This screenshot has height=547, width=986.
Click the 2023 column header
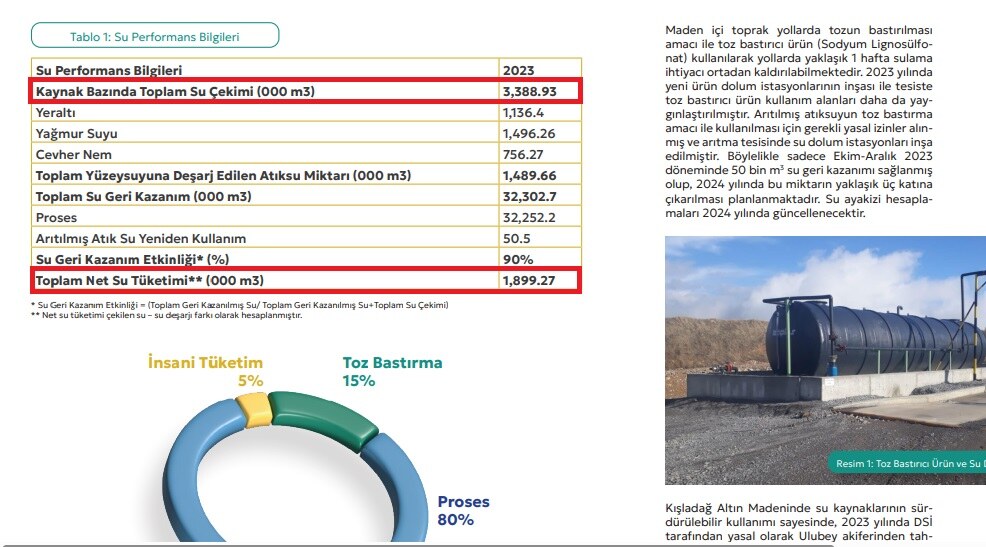[x=519, y=71]
